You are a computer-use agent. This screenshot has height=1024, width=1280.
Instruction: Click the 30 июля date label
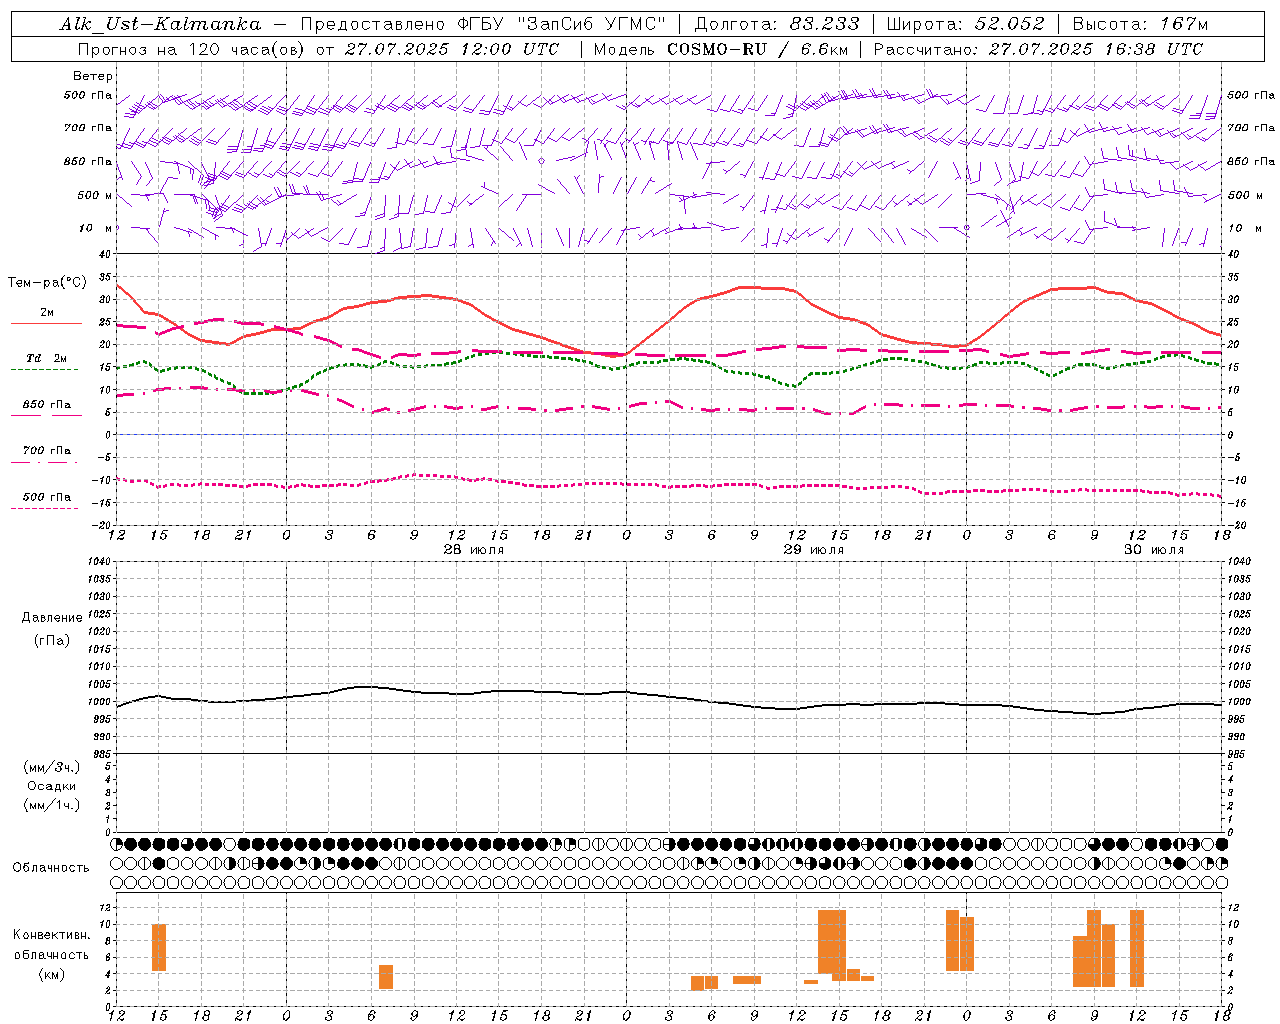click(1153, 550)
